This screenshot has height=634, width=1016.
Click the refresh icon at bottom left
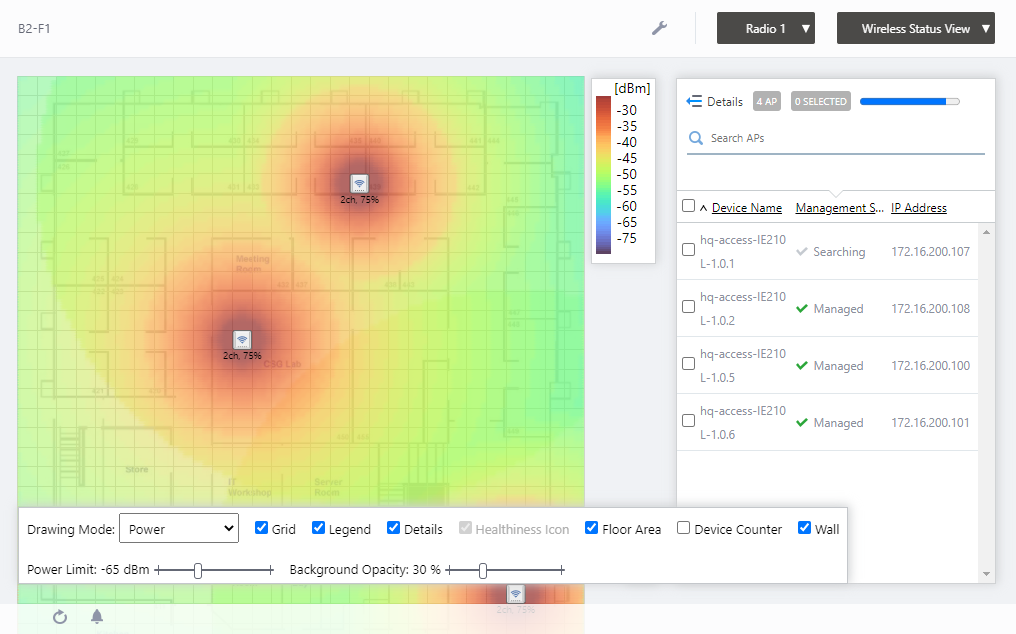(60, 617)
